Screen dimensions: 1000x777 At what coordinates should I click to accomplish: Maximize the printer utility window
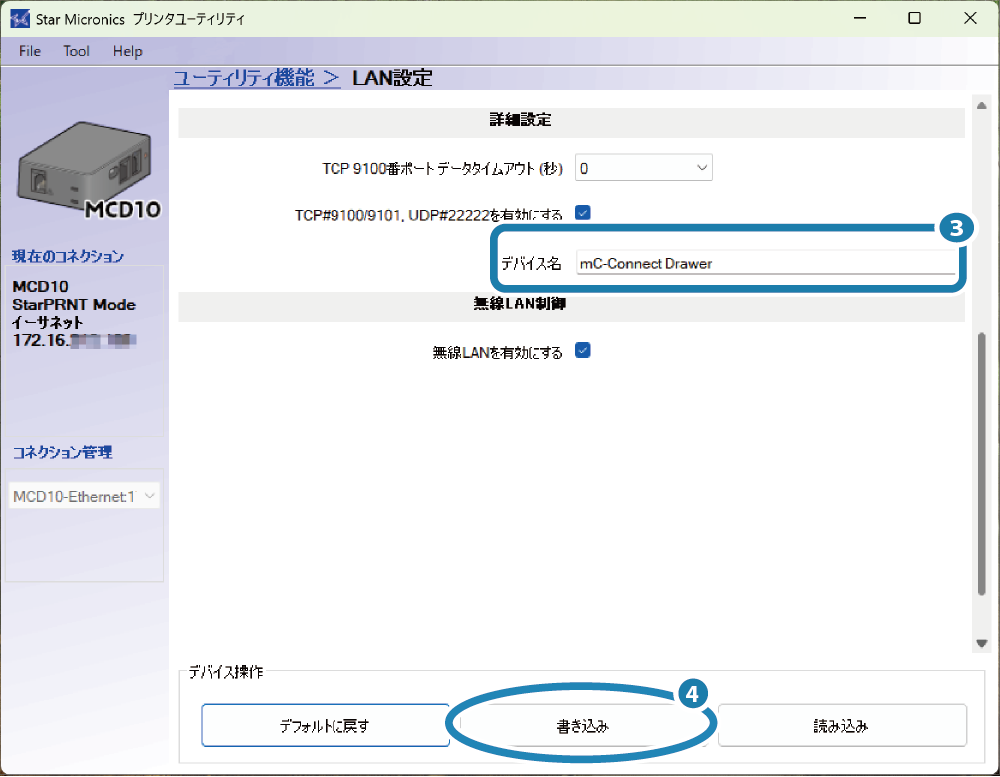pos(914,19)
